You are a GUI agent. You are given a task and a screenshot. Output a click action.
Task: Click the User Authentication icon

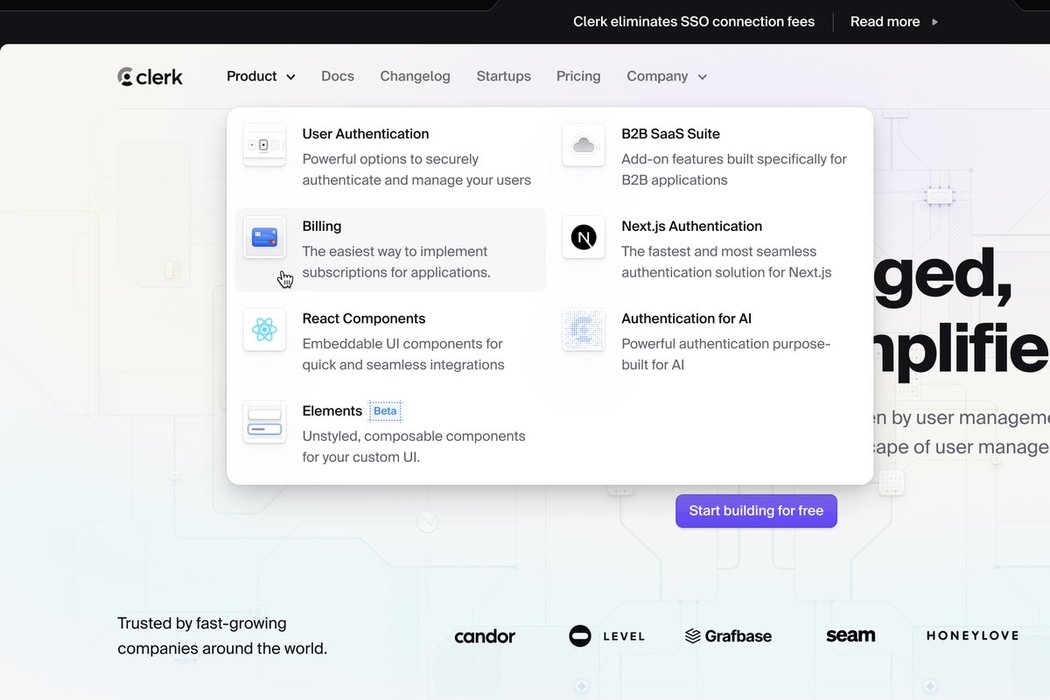tap(265, 145)
